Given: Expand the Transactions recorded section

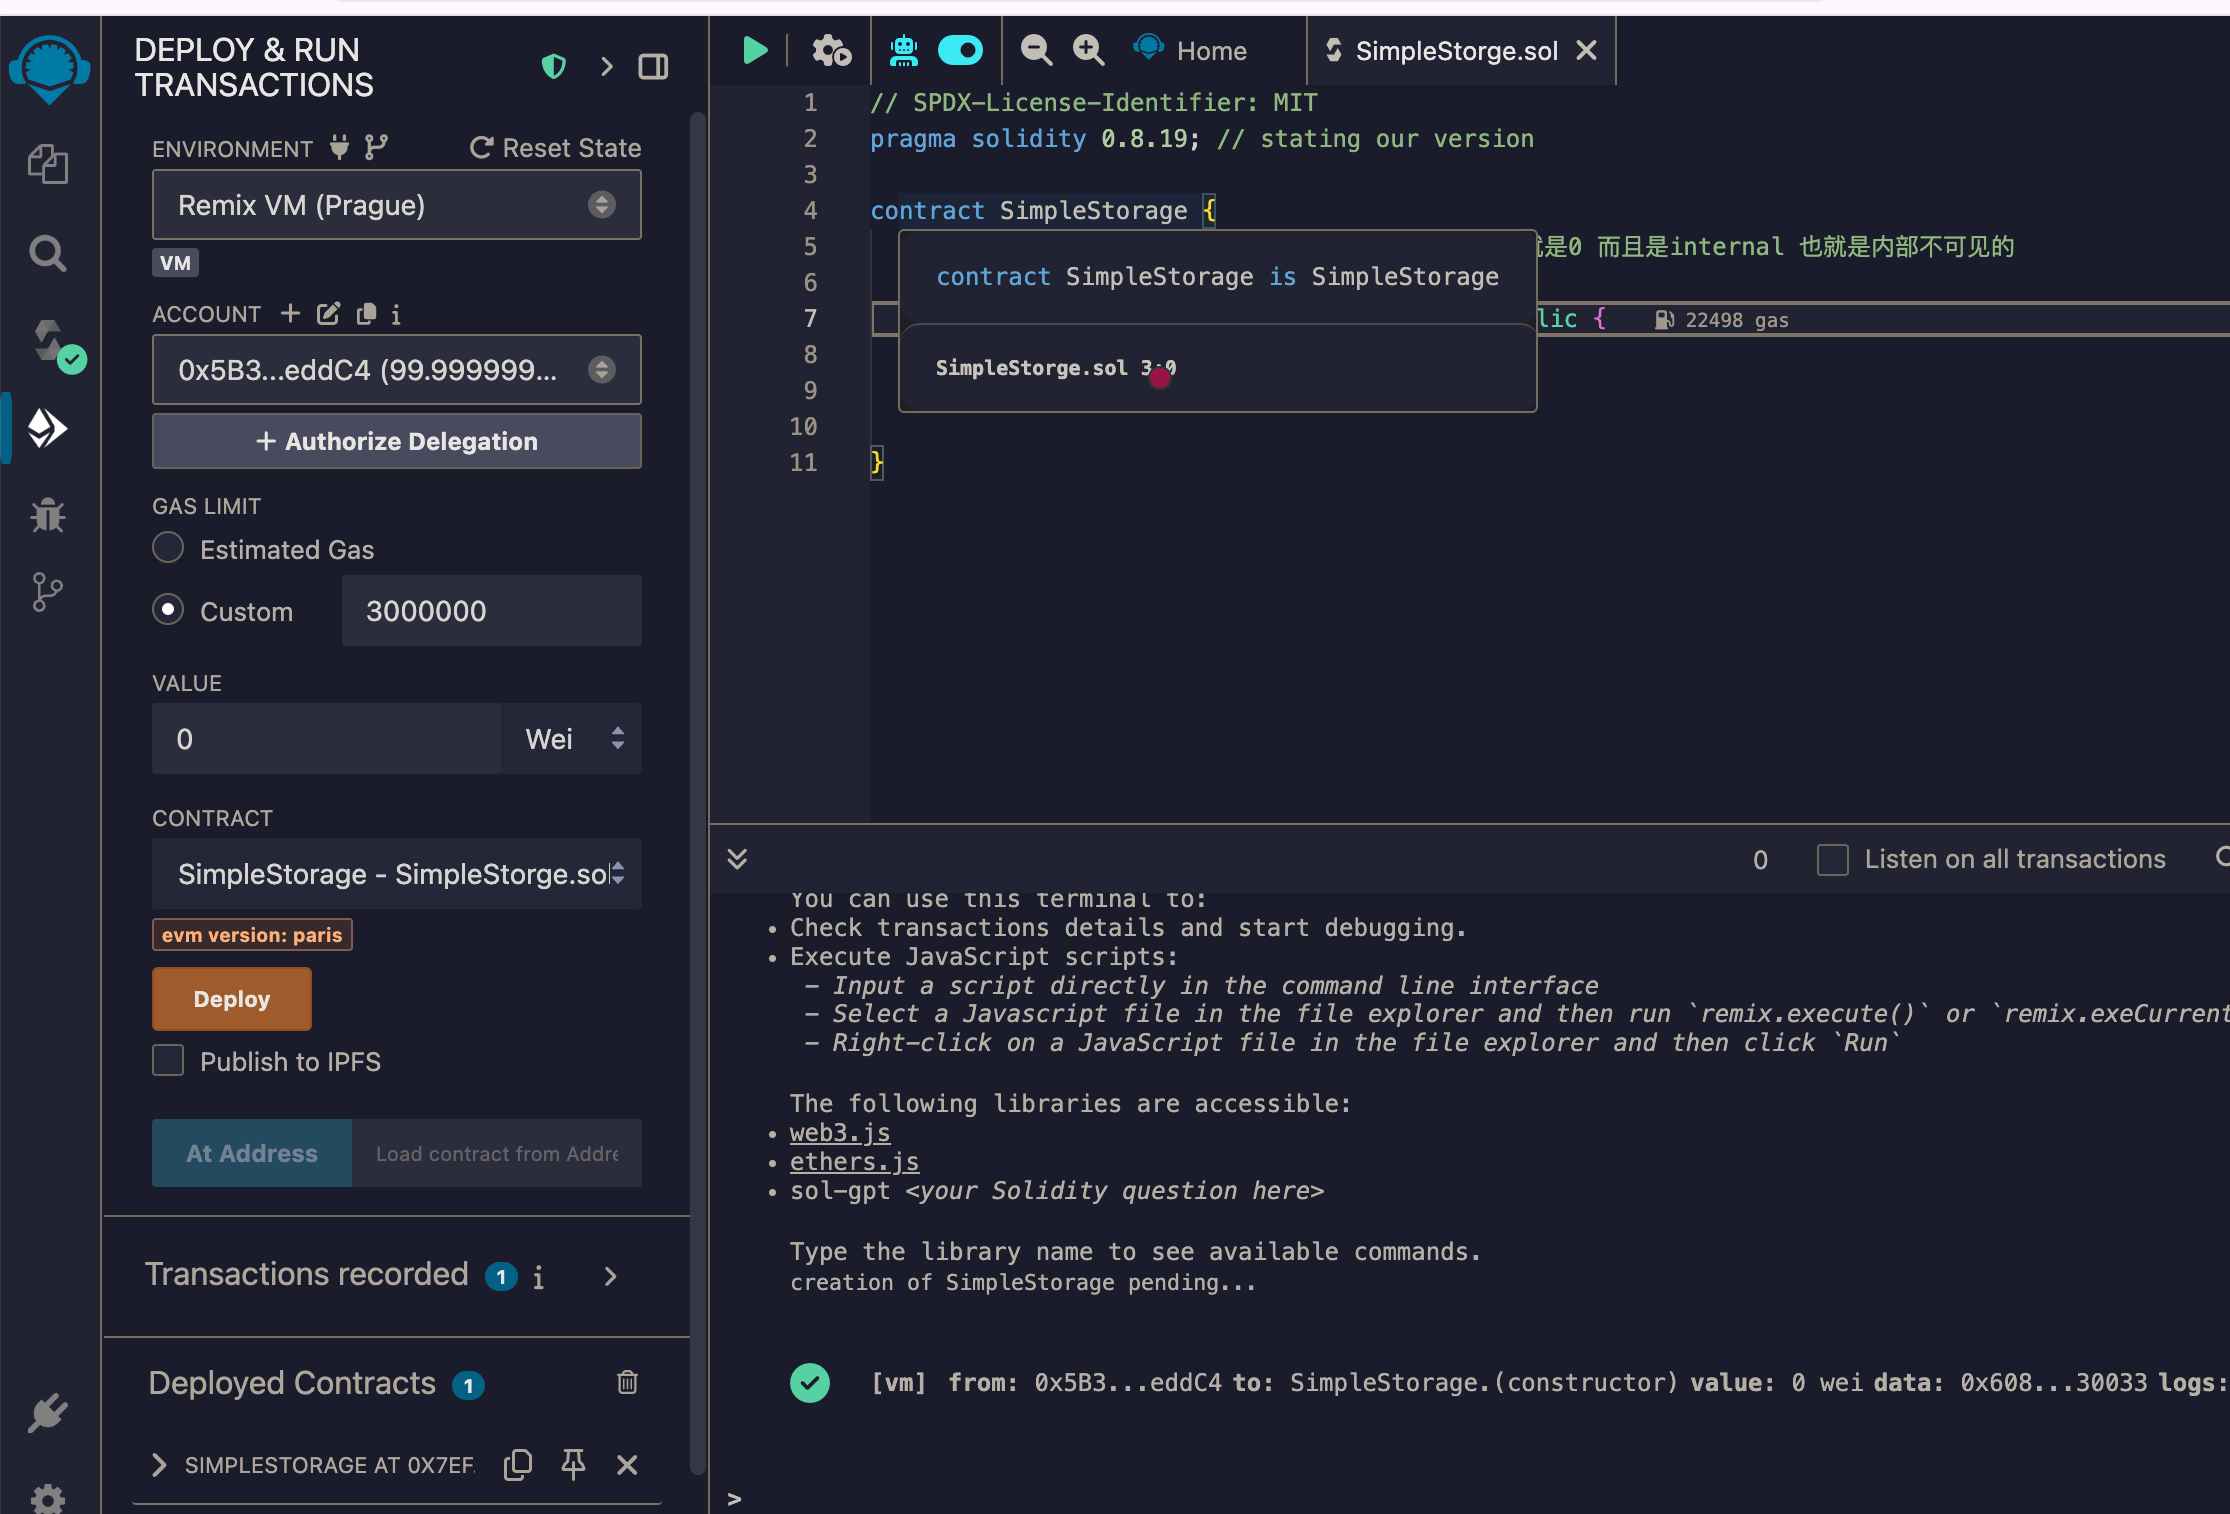Looking at the screenshot, I should (x=610, y=1277).
